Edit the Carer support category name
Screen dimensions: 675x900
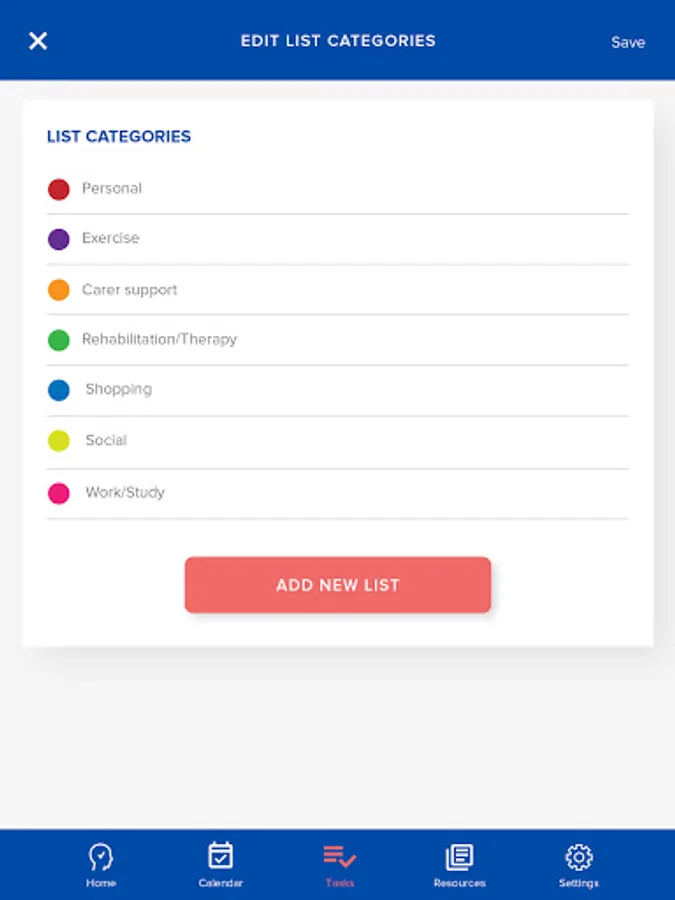130,290
